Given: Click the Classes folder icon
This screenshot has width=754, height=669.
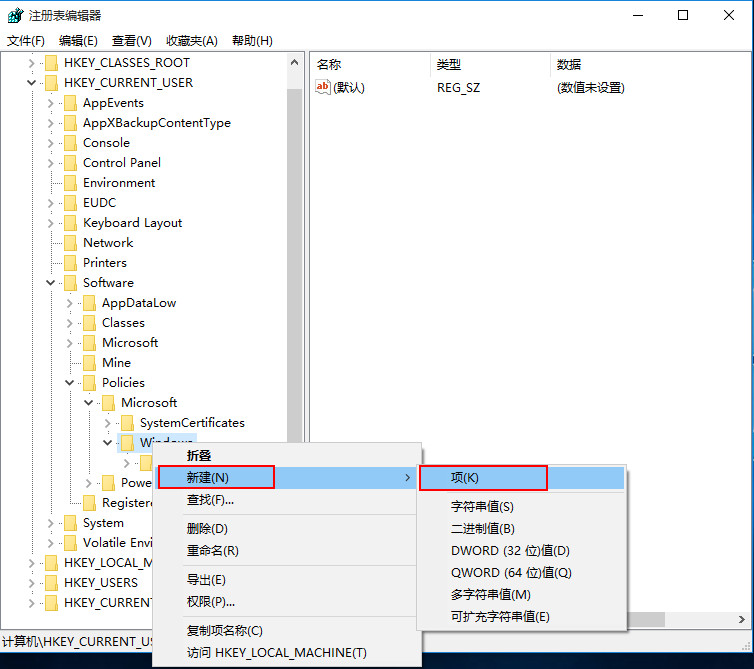Looking at the screenshot, I should pos(89,323).
